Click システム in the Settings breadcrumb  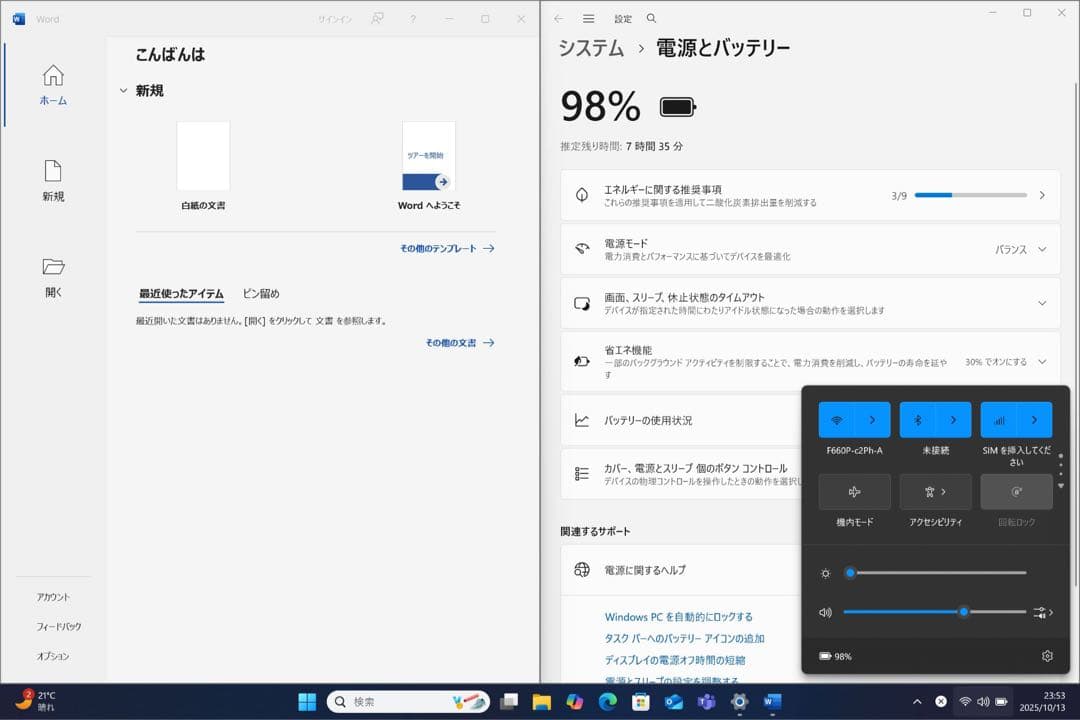point(591,48)
